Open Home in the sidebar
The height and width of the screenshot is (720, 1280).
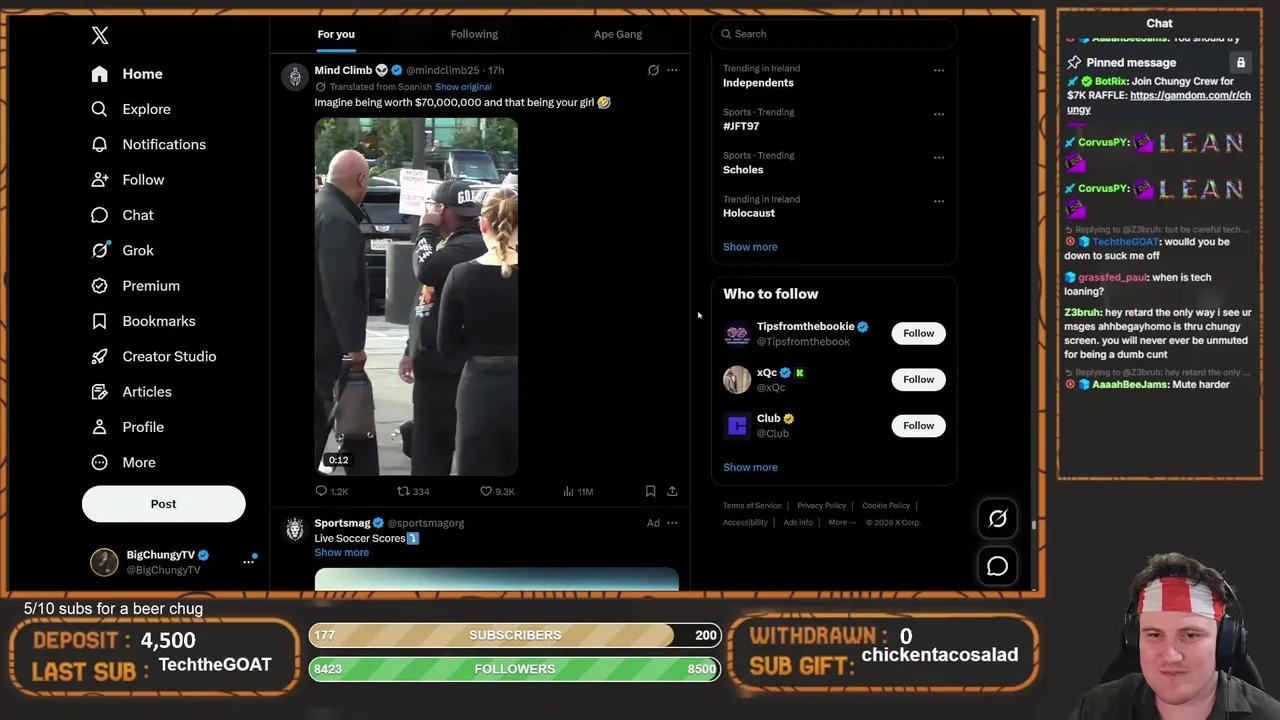(127, 74)
